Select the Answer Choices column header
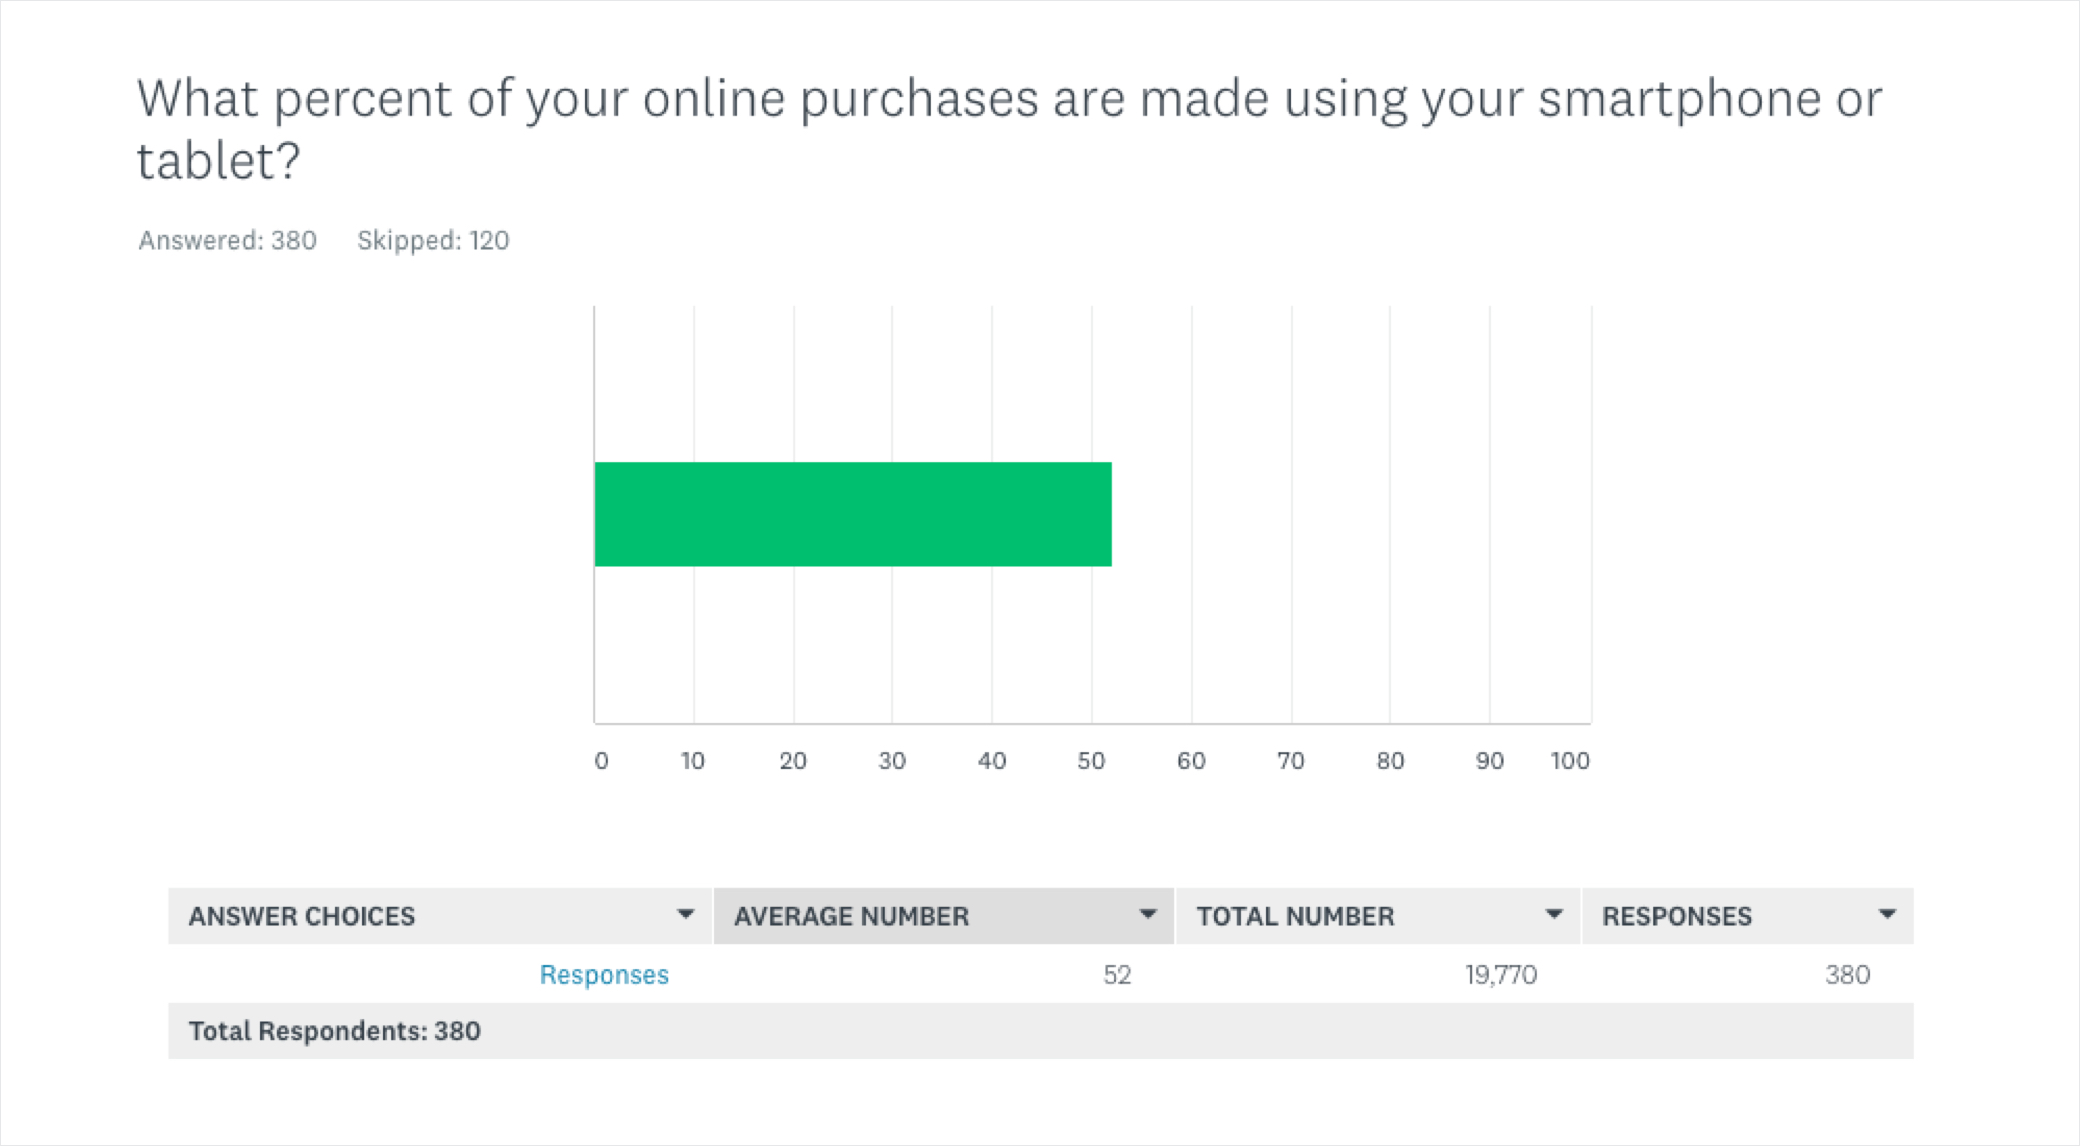Viewport: 2080px width, 1146px height. (x=303, y=915)
